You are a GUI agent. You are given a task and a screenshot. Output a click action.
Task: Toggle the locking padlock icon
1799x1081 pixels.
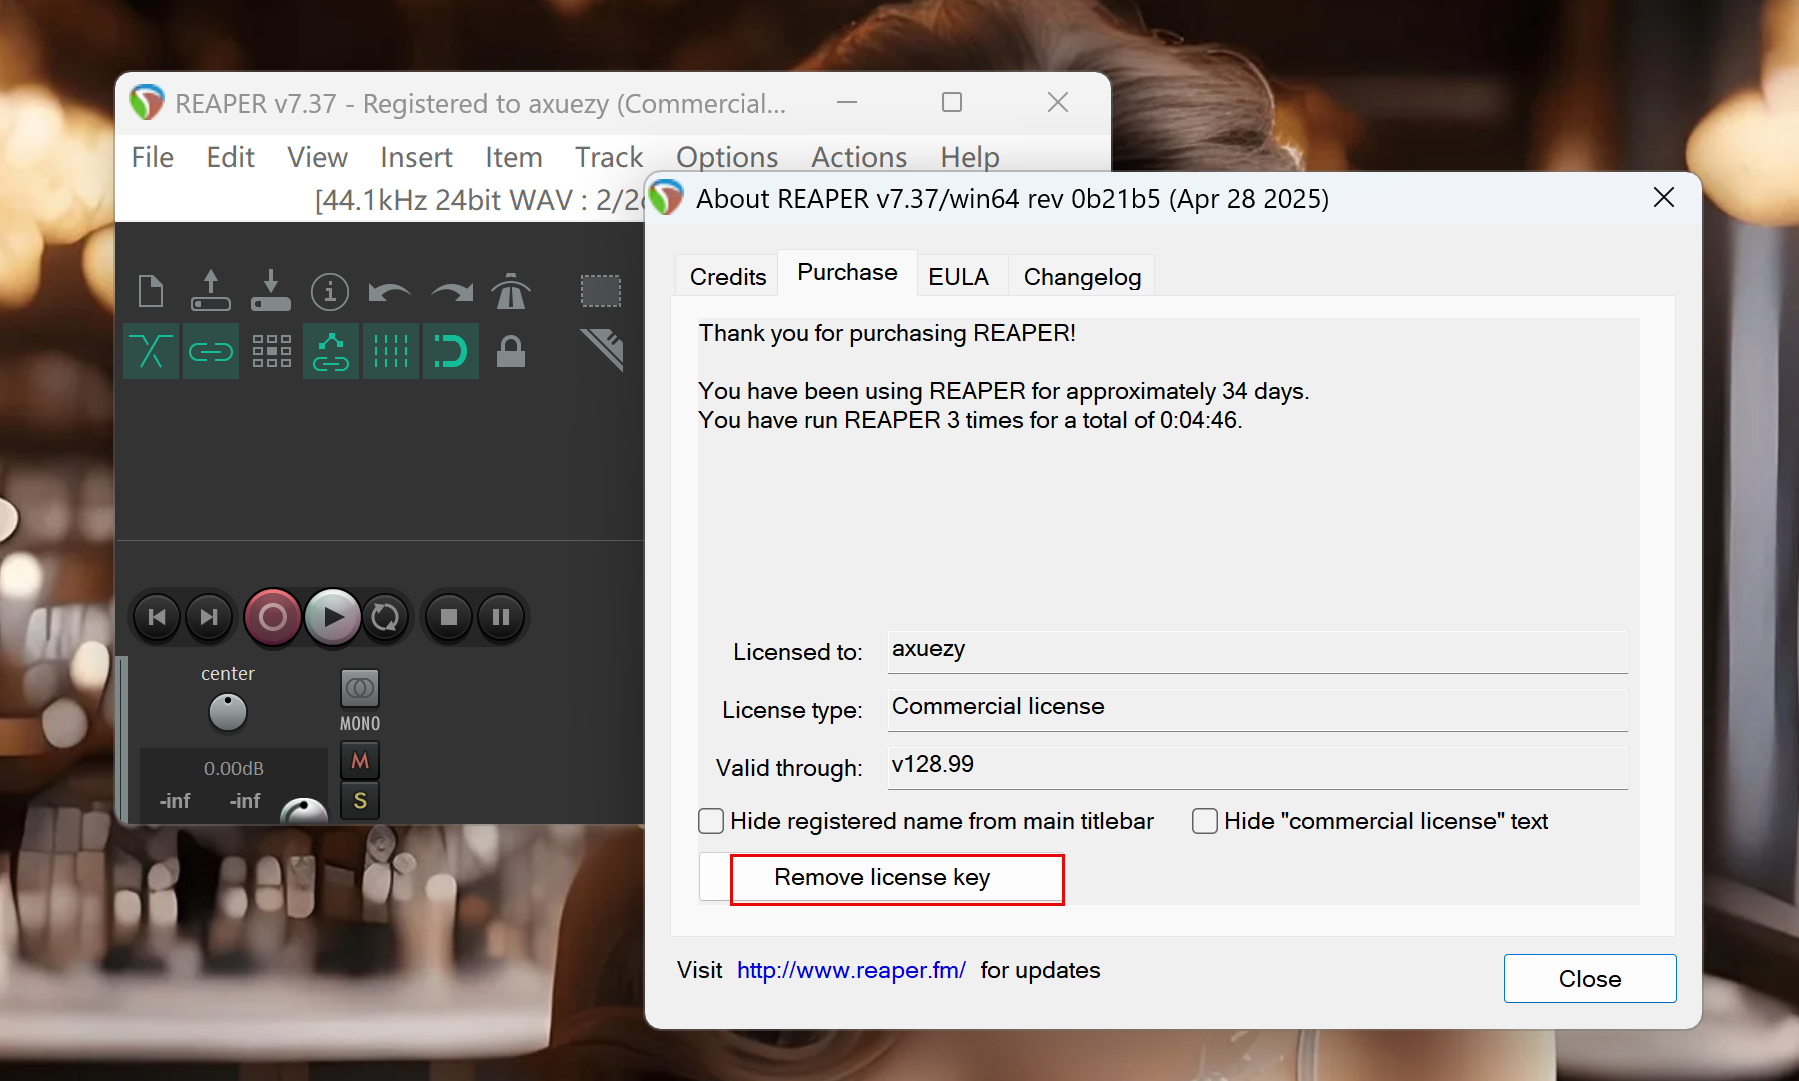[x=511, y=351]
